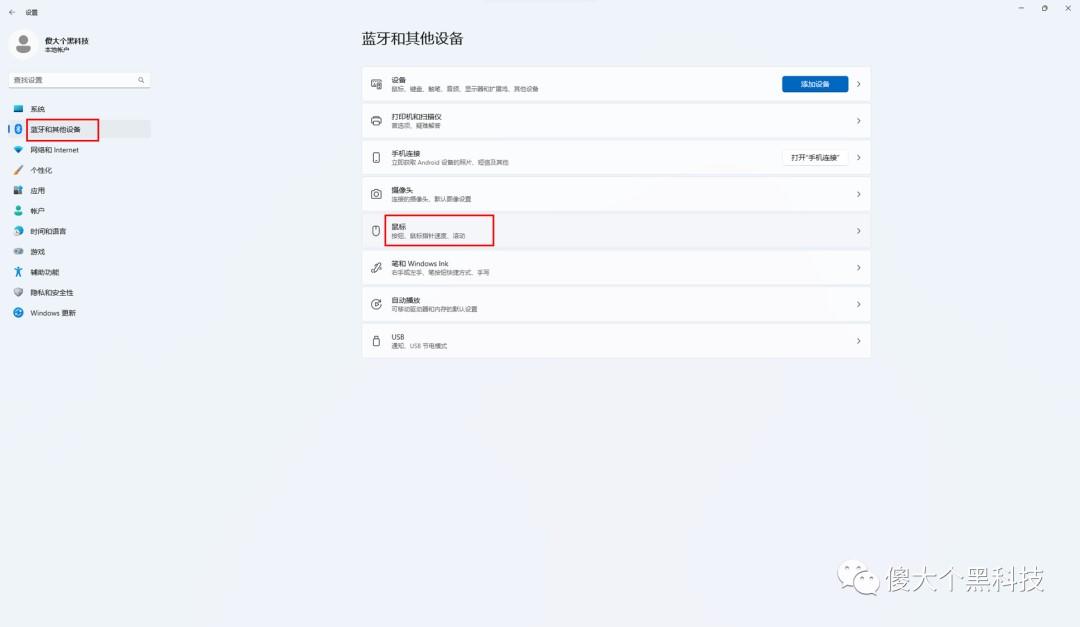Select 个性化 in the sidebar
This screenshot has height=627, width=1080.
tap(41, 170)
